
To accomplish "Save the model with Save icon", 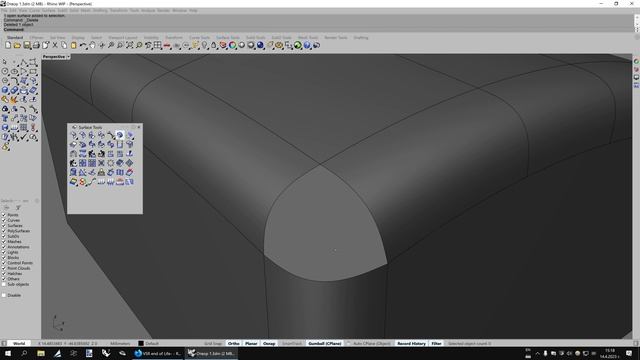I will pos(27,45).
